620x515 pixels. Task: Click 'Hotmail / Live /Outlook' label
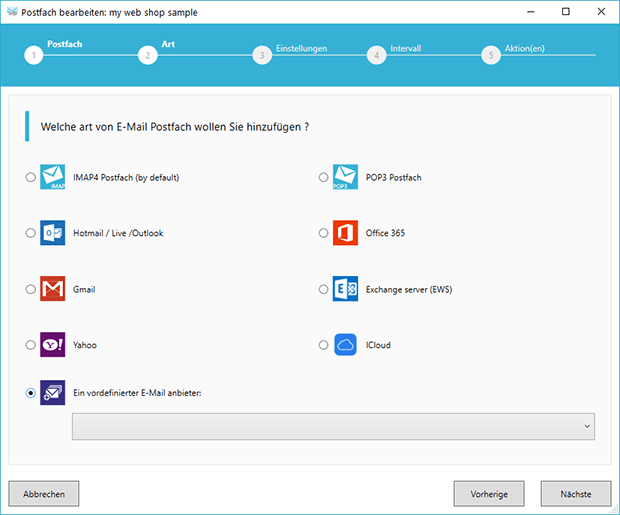pos(118,233)
